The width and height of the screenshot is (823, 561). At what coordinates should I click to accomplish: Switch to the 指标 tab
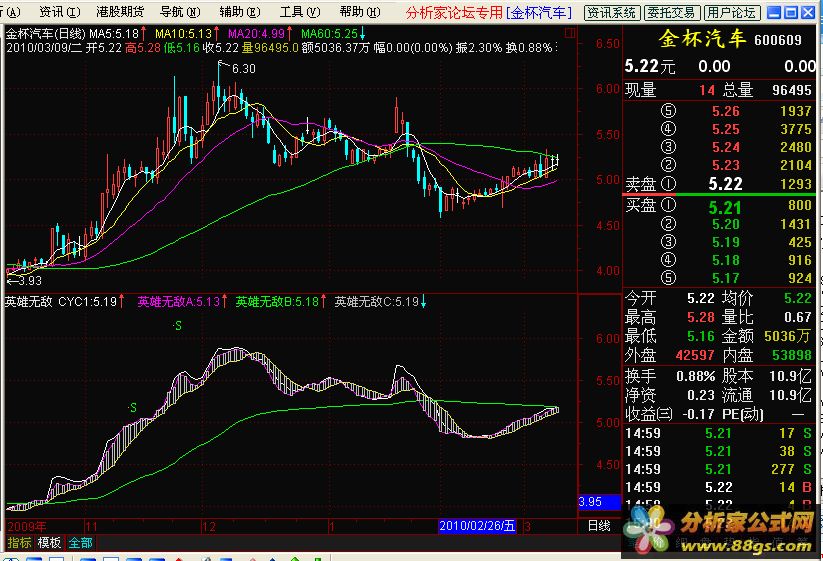click(x=19, y=543)
